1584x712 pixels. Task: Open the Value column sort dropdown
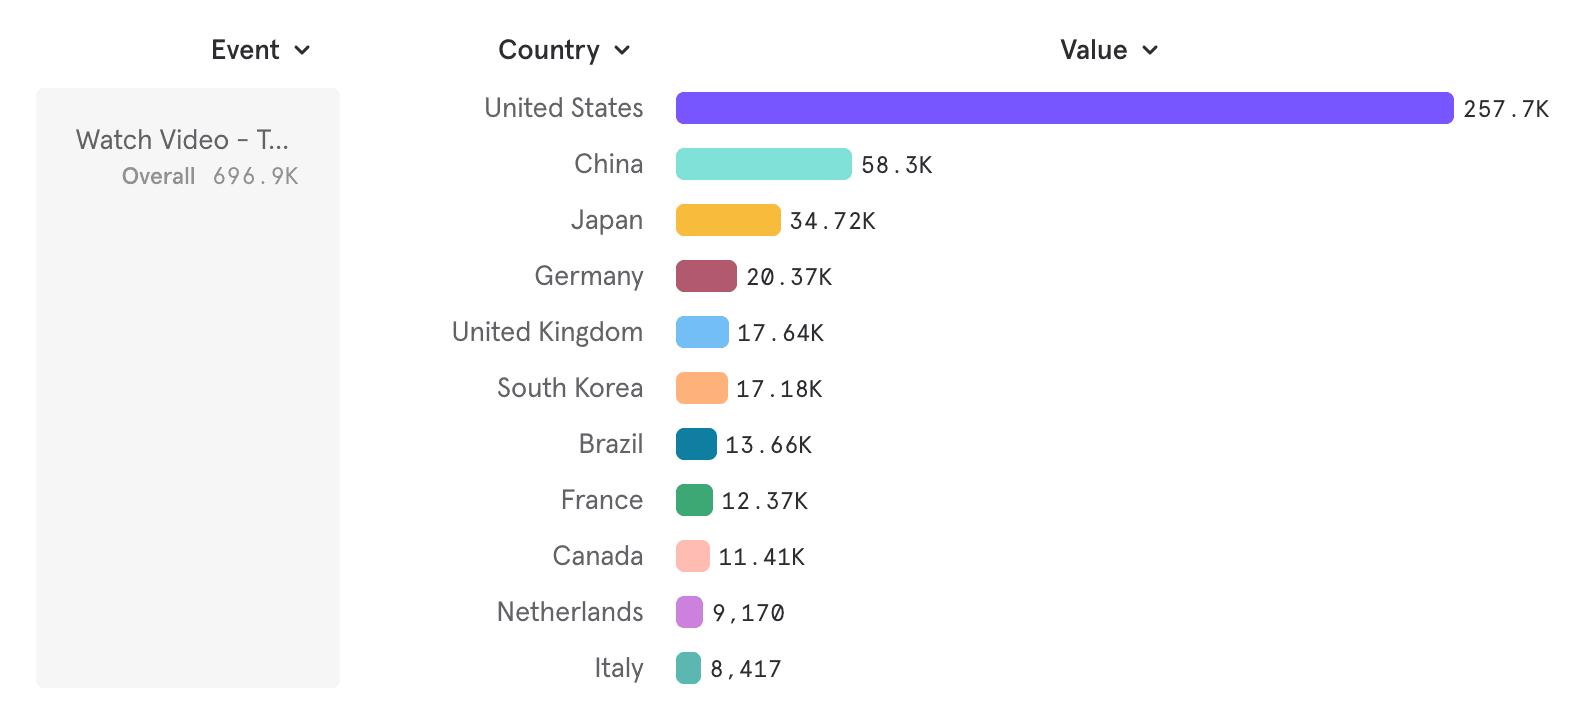tap(1108, 50)
